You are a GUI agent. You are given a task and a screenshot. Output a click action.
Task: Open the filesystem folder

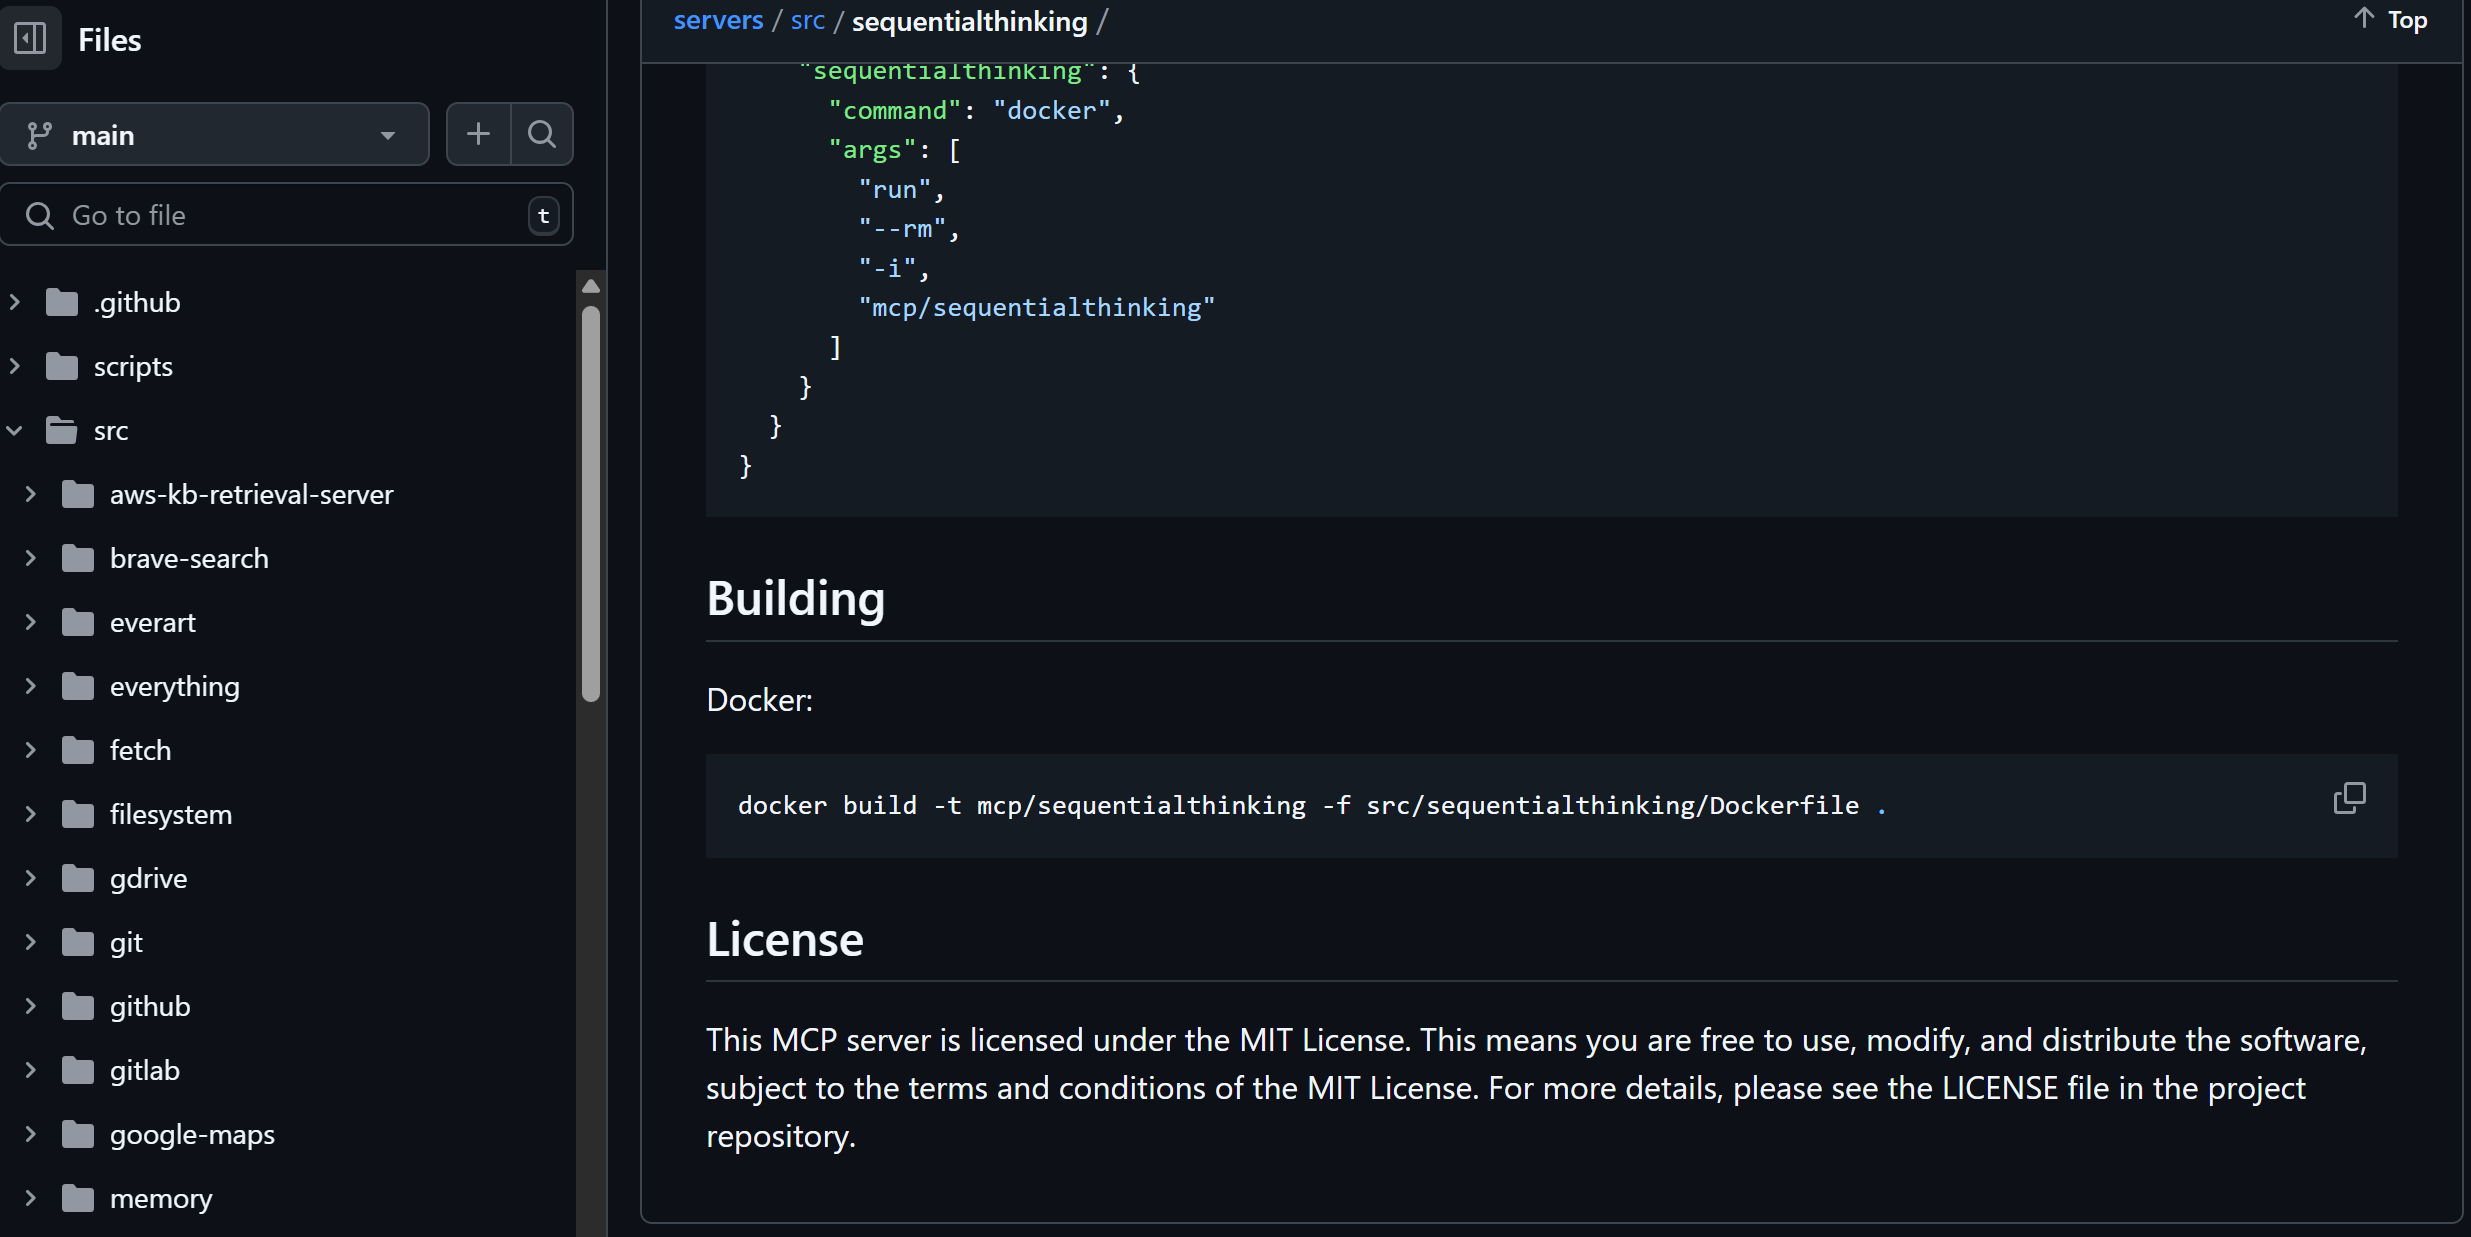171,814
